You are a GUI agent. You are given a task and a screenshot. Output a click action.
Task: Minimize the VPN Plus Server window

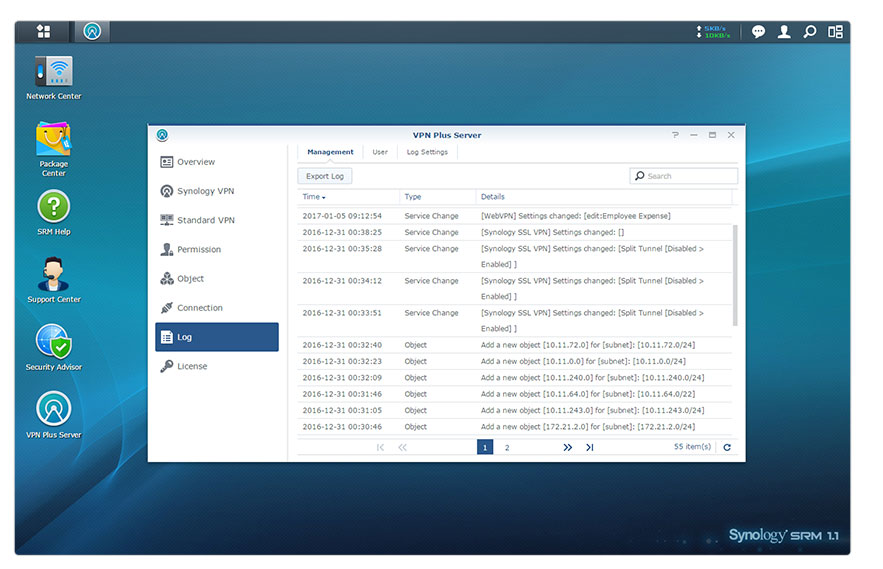(694, 135)
